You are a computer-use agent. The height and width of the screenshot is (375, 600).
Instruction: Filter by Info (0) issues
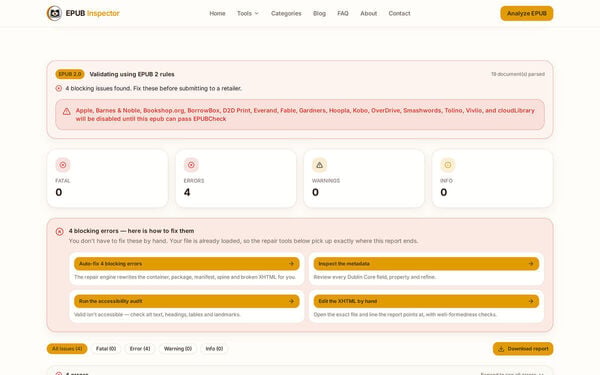pyautogui.click(x=214, y=349)
